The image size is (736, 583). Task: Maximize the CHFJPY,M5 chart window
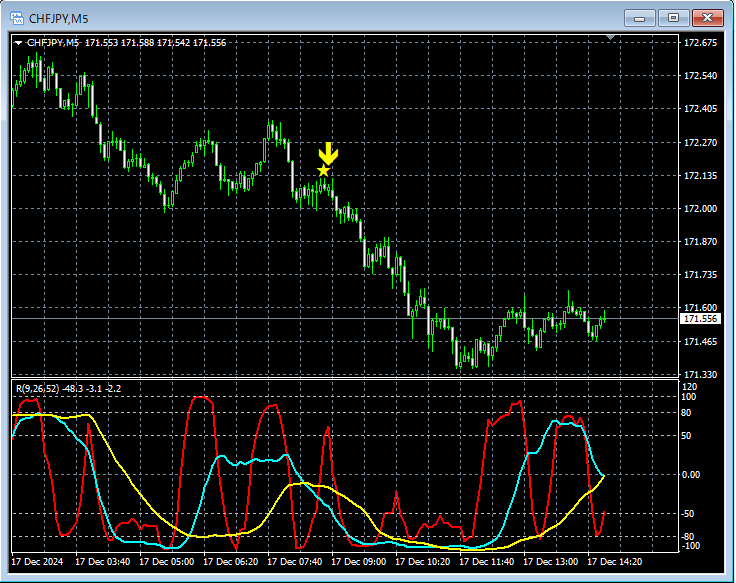tap(673, 18)
